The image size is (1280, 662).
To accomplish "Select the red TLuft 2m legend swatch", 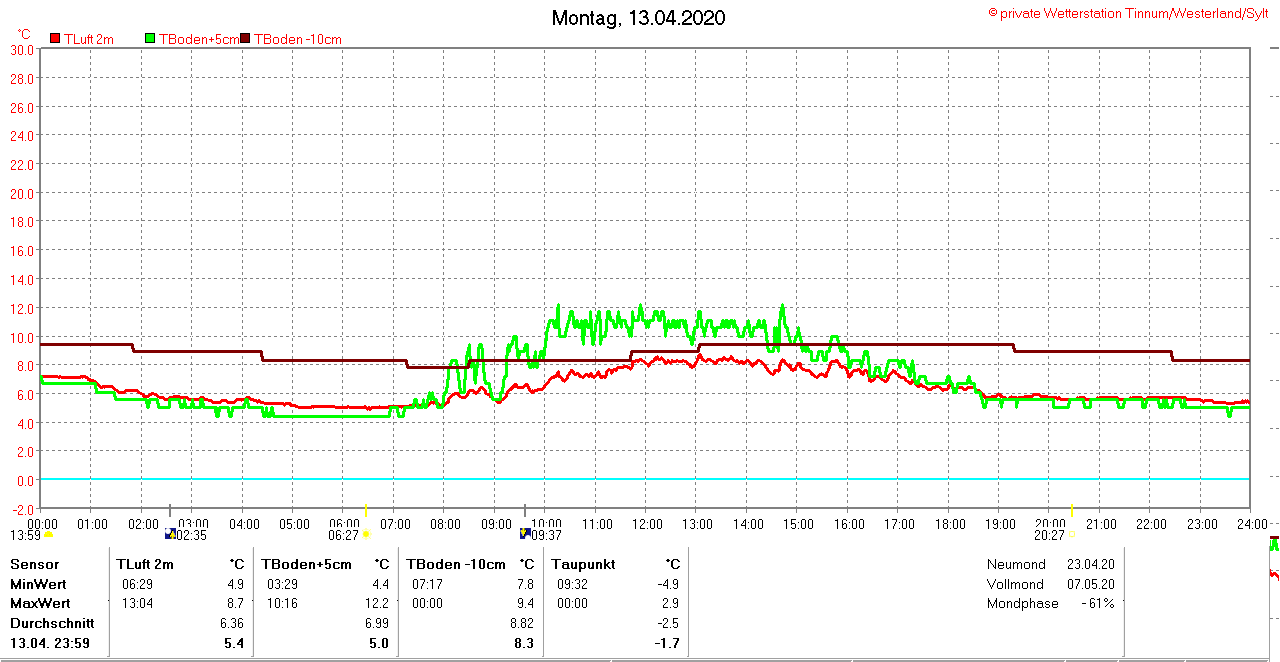I will [x=55, y=39].
